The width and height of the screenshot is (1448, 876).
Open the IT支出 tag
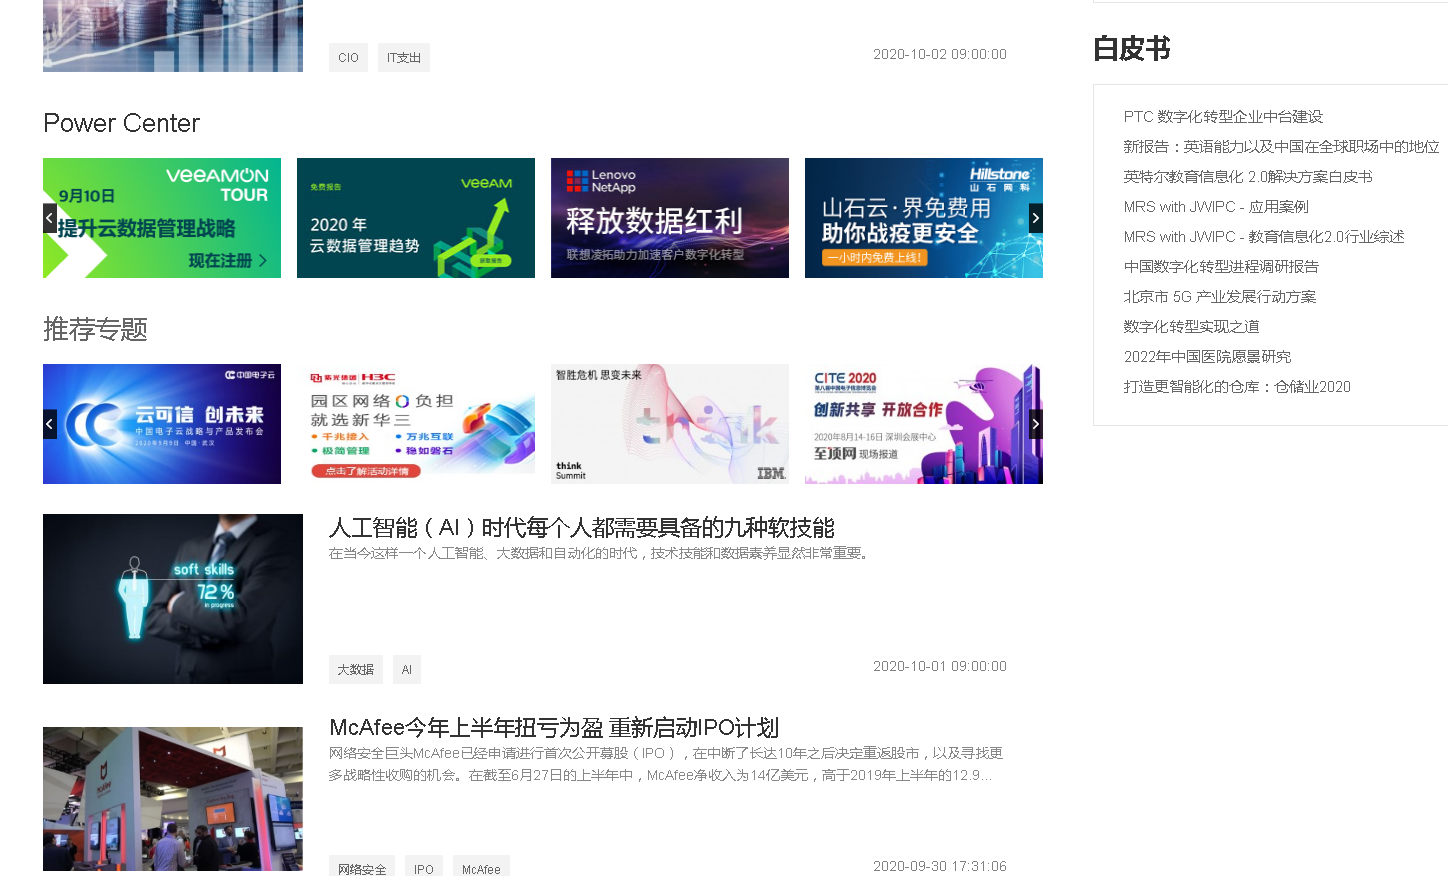click(403, 57)
